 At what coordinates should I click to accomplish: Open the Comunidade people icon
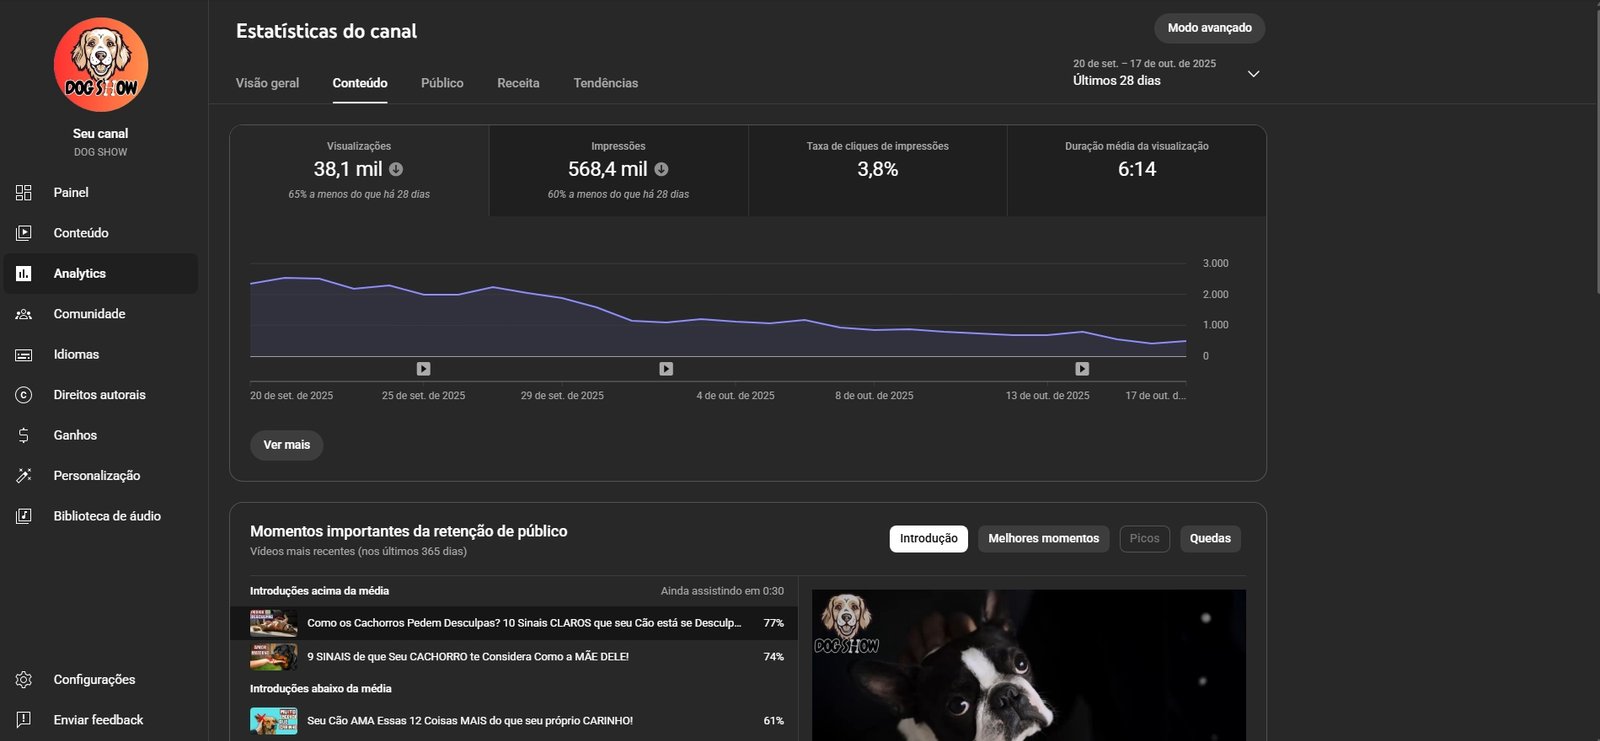[24, 314]
